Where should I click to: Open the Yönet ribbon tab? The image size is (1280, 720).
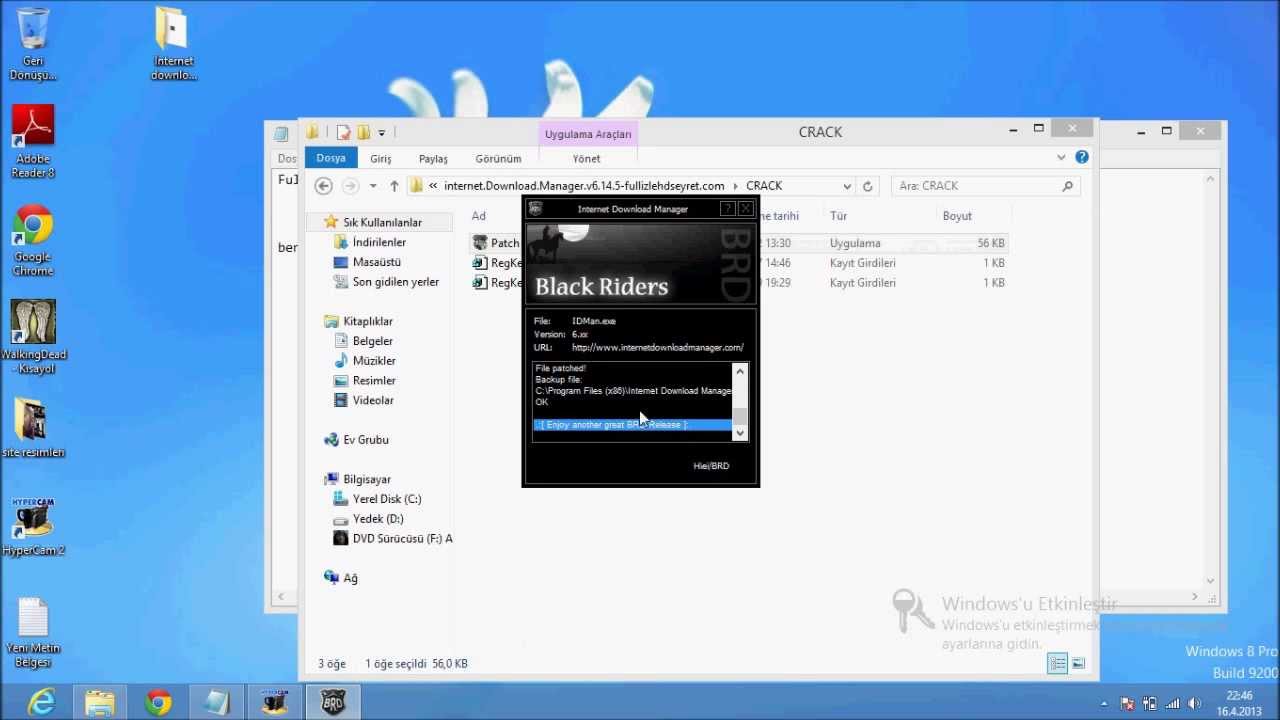tap(586, 158)
